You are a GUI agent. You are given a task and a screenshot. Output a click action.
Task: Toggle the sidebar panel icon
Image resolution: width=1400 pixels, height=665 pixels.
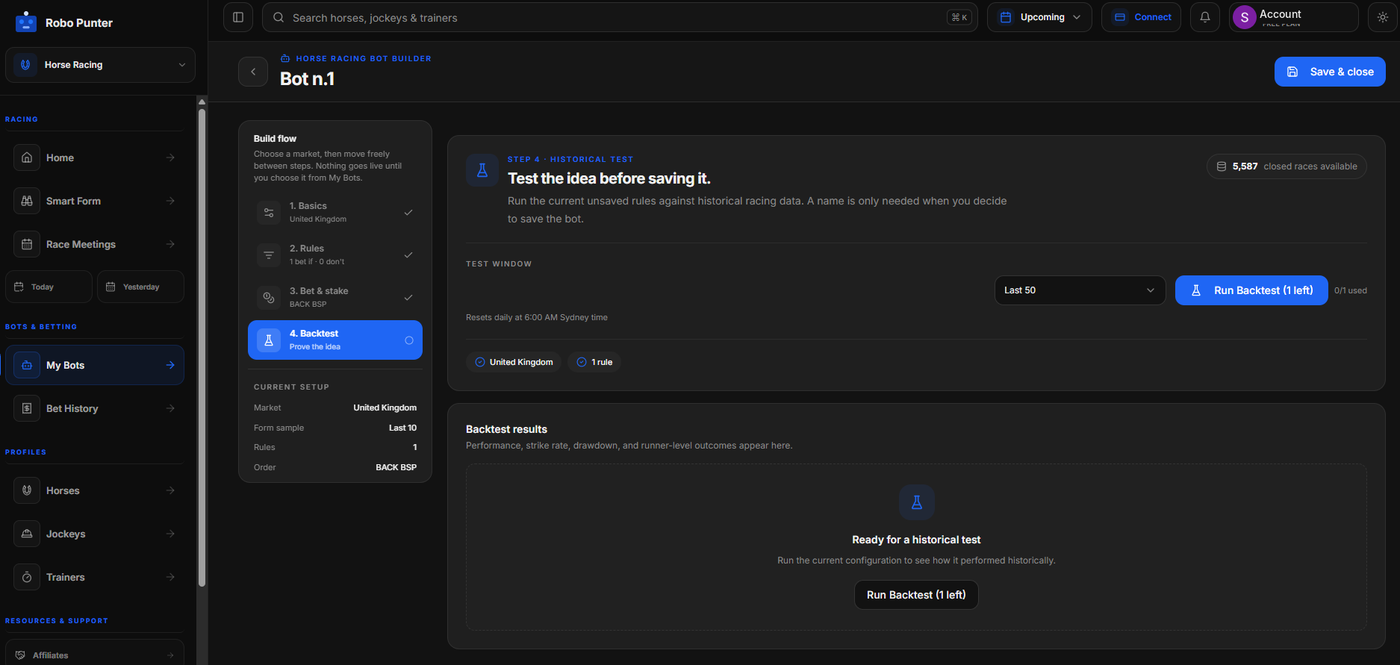click(238, 17)
